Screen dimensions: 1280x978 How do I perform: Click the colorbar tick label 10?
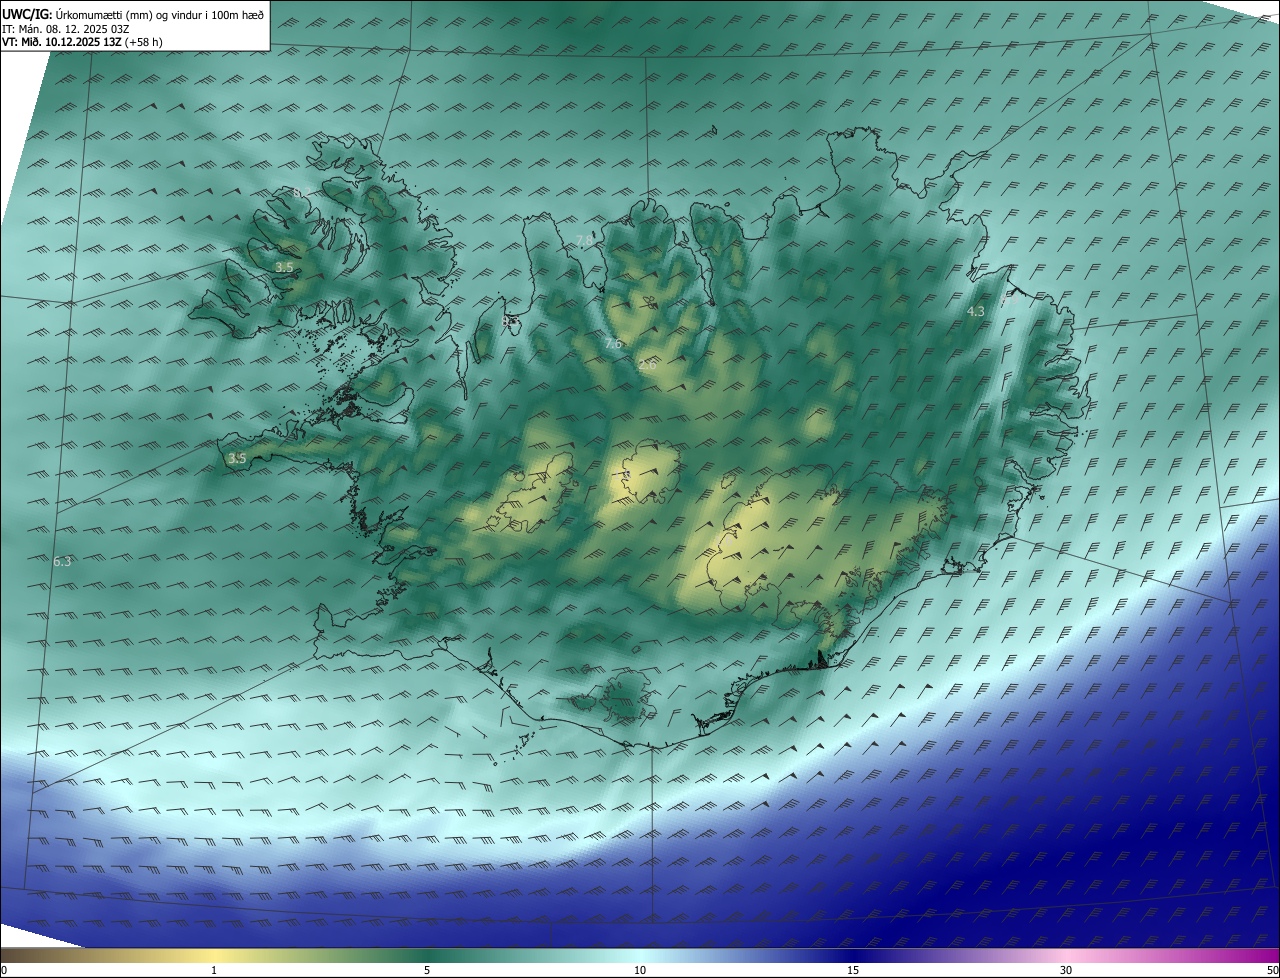[x=640, y=970]
